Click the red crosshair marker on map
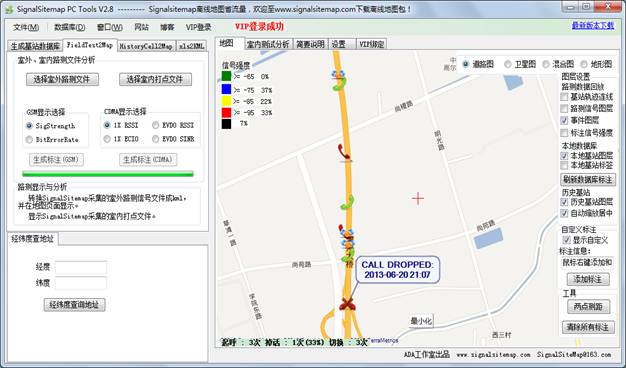 (x=418, y=198)
